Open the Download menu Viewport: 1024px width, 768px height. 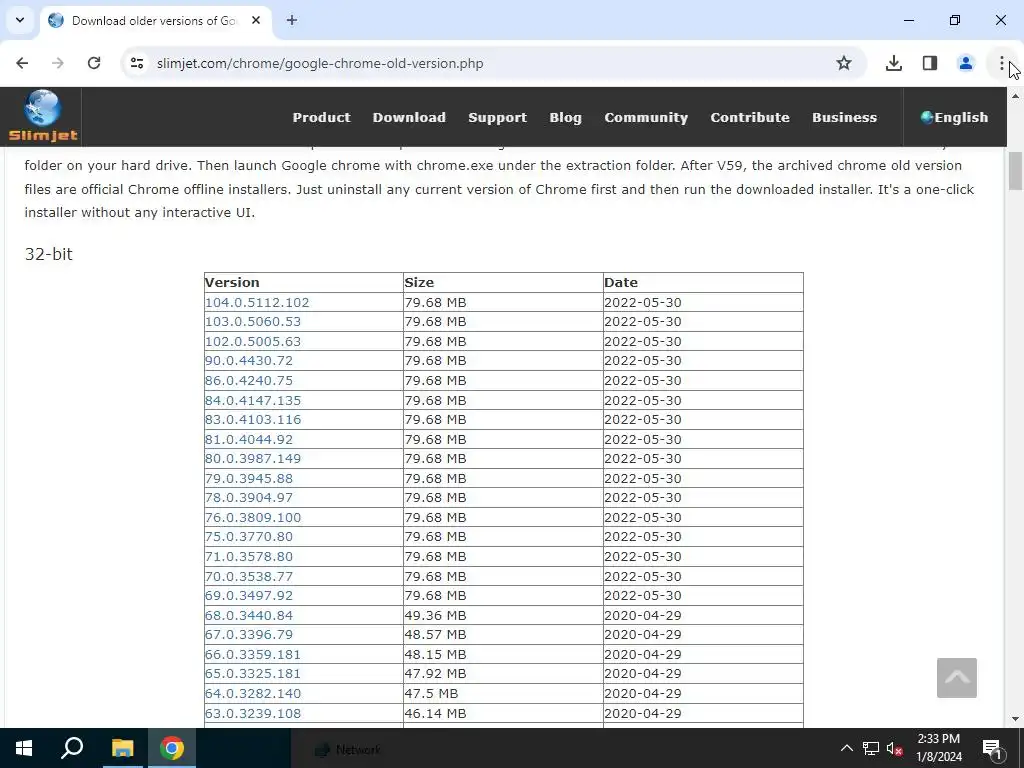point(409,118)
